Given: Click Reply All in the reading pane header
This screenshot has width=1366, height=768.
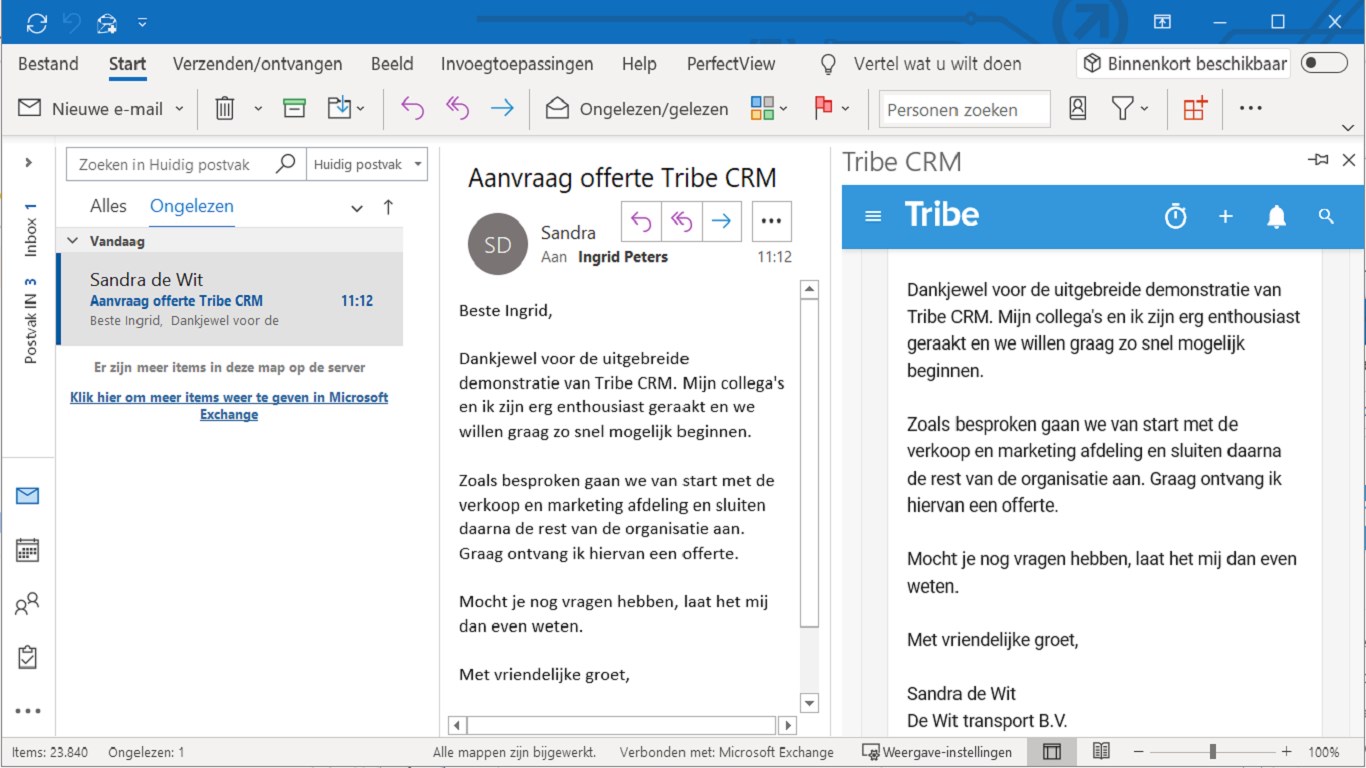Looking at the screenshot, I should (682, 222).
